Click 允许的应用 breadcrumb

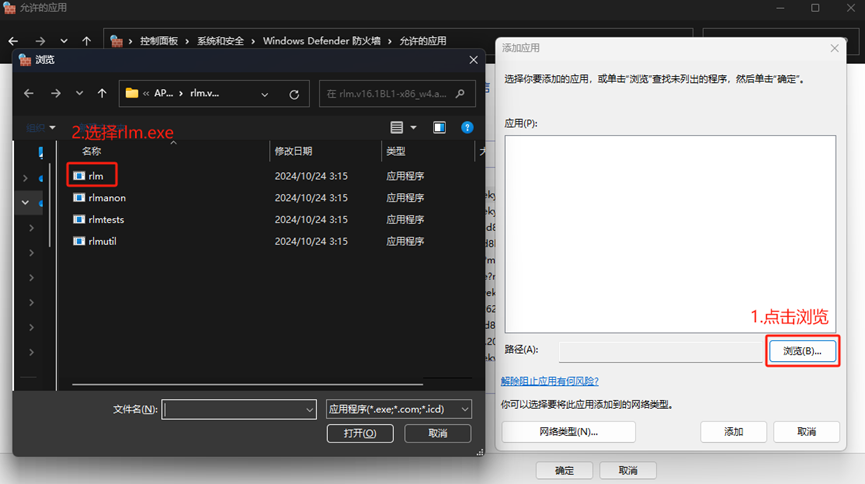coord(423,41)
